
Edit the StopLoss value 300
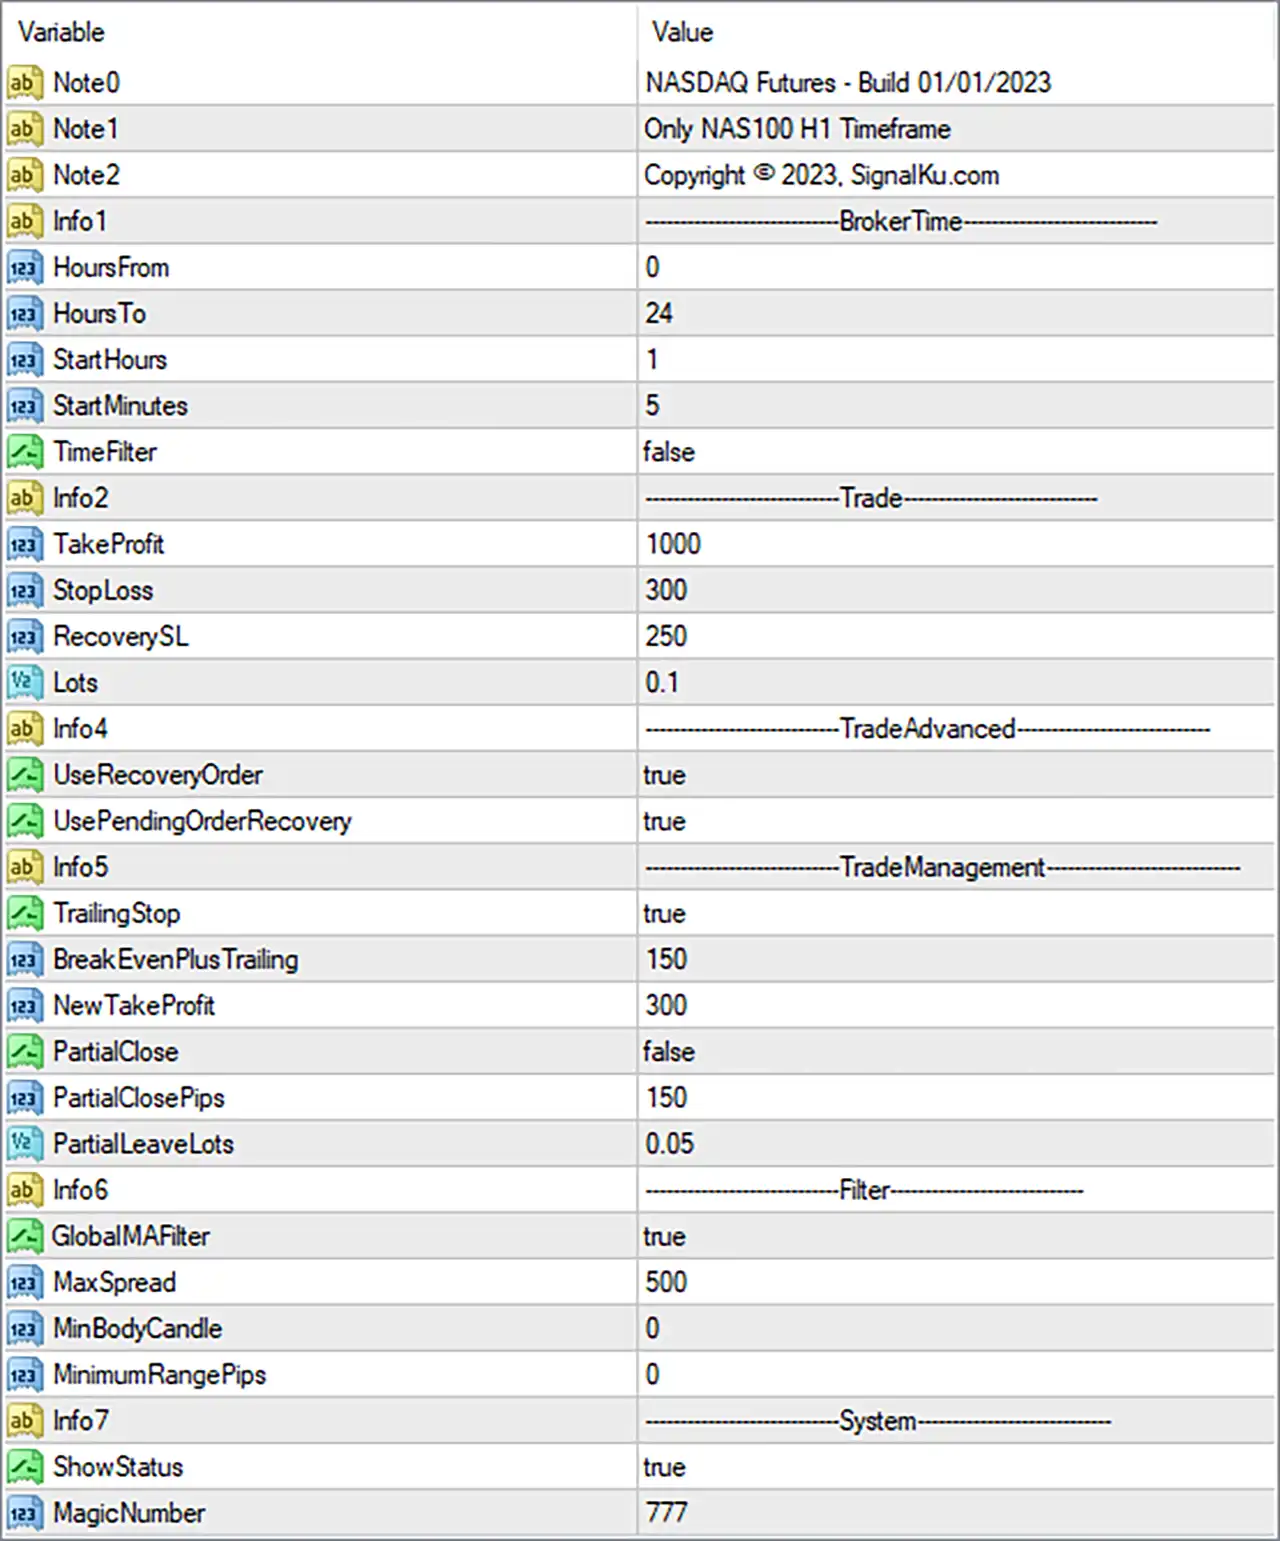[x=666, y=590]
